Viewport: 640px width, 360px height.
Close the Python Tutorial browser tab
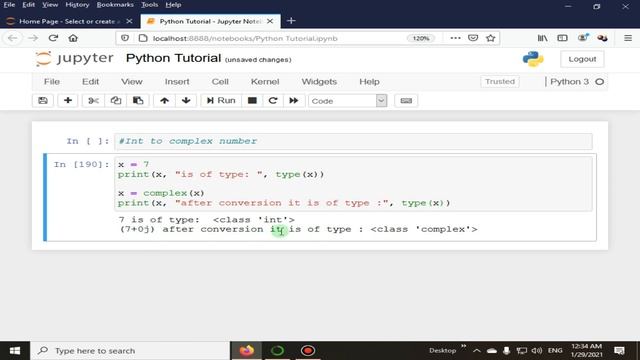(270, 21)
